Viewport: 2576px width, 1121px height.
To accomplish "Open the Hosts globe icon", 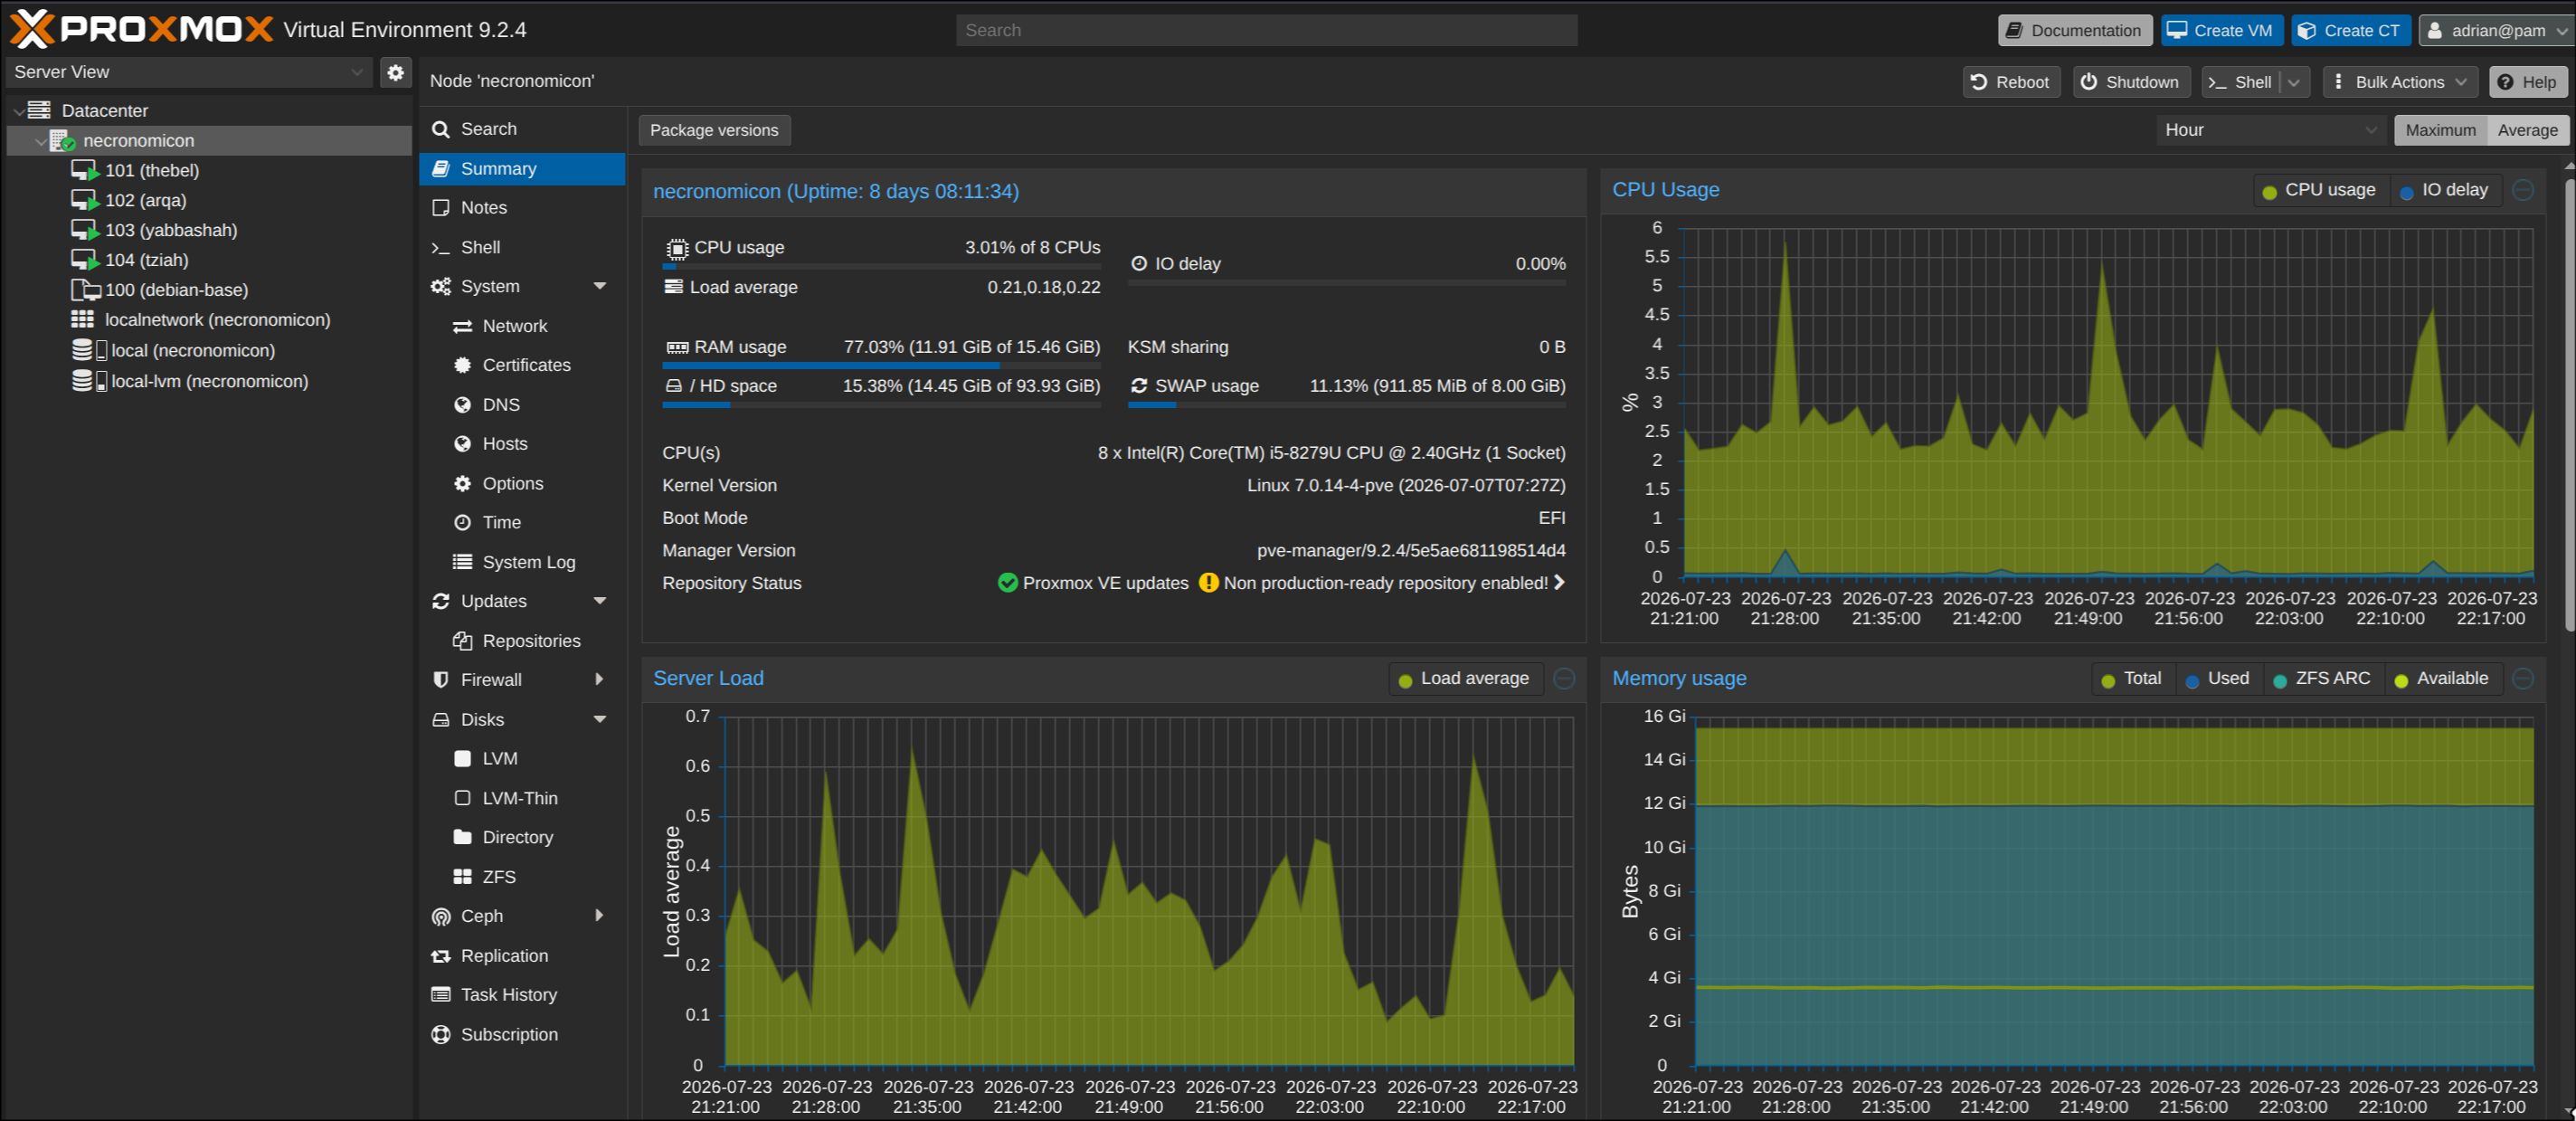I will [462, 444].
